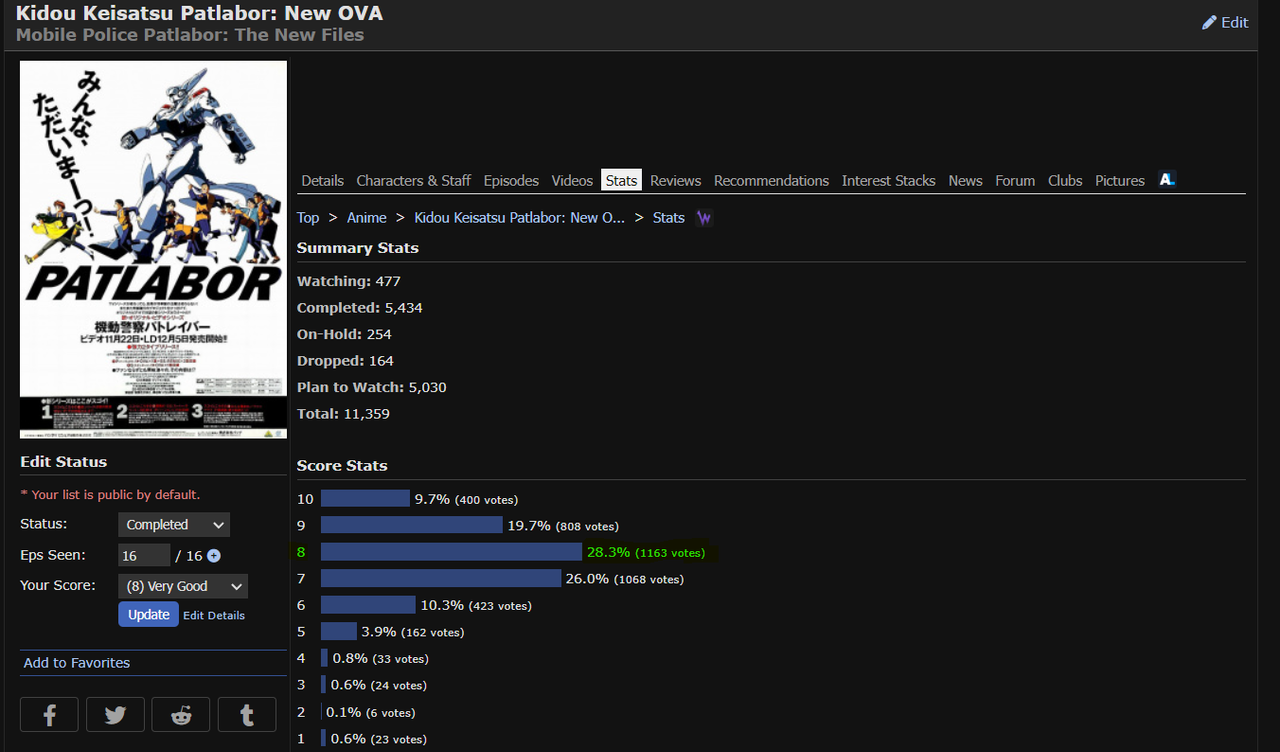Click the '(162 votes)' text
This screenshot has width=1280, height=752.
433,633
